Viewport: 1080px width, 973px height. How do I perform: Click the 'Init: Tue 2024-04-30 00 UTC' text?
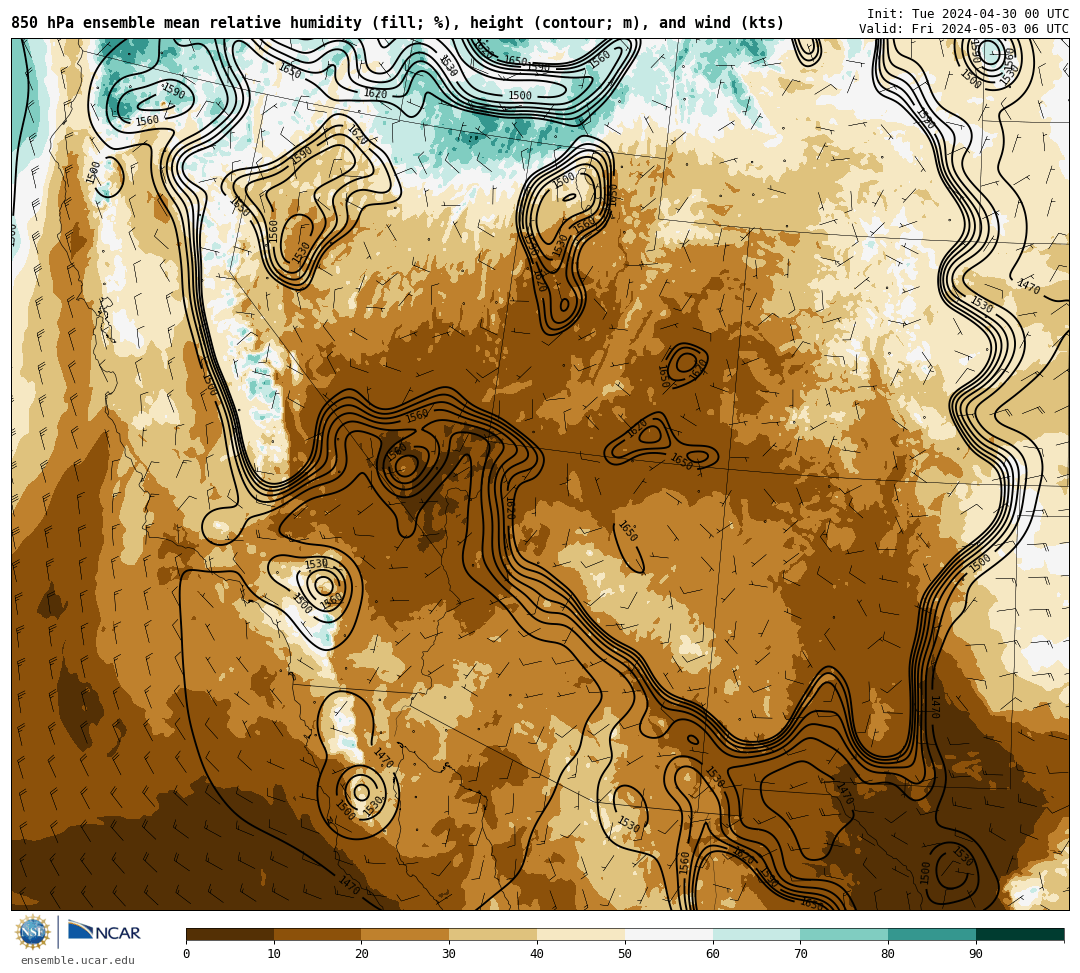tap(968, 14)
